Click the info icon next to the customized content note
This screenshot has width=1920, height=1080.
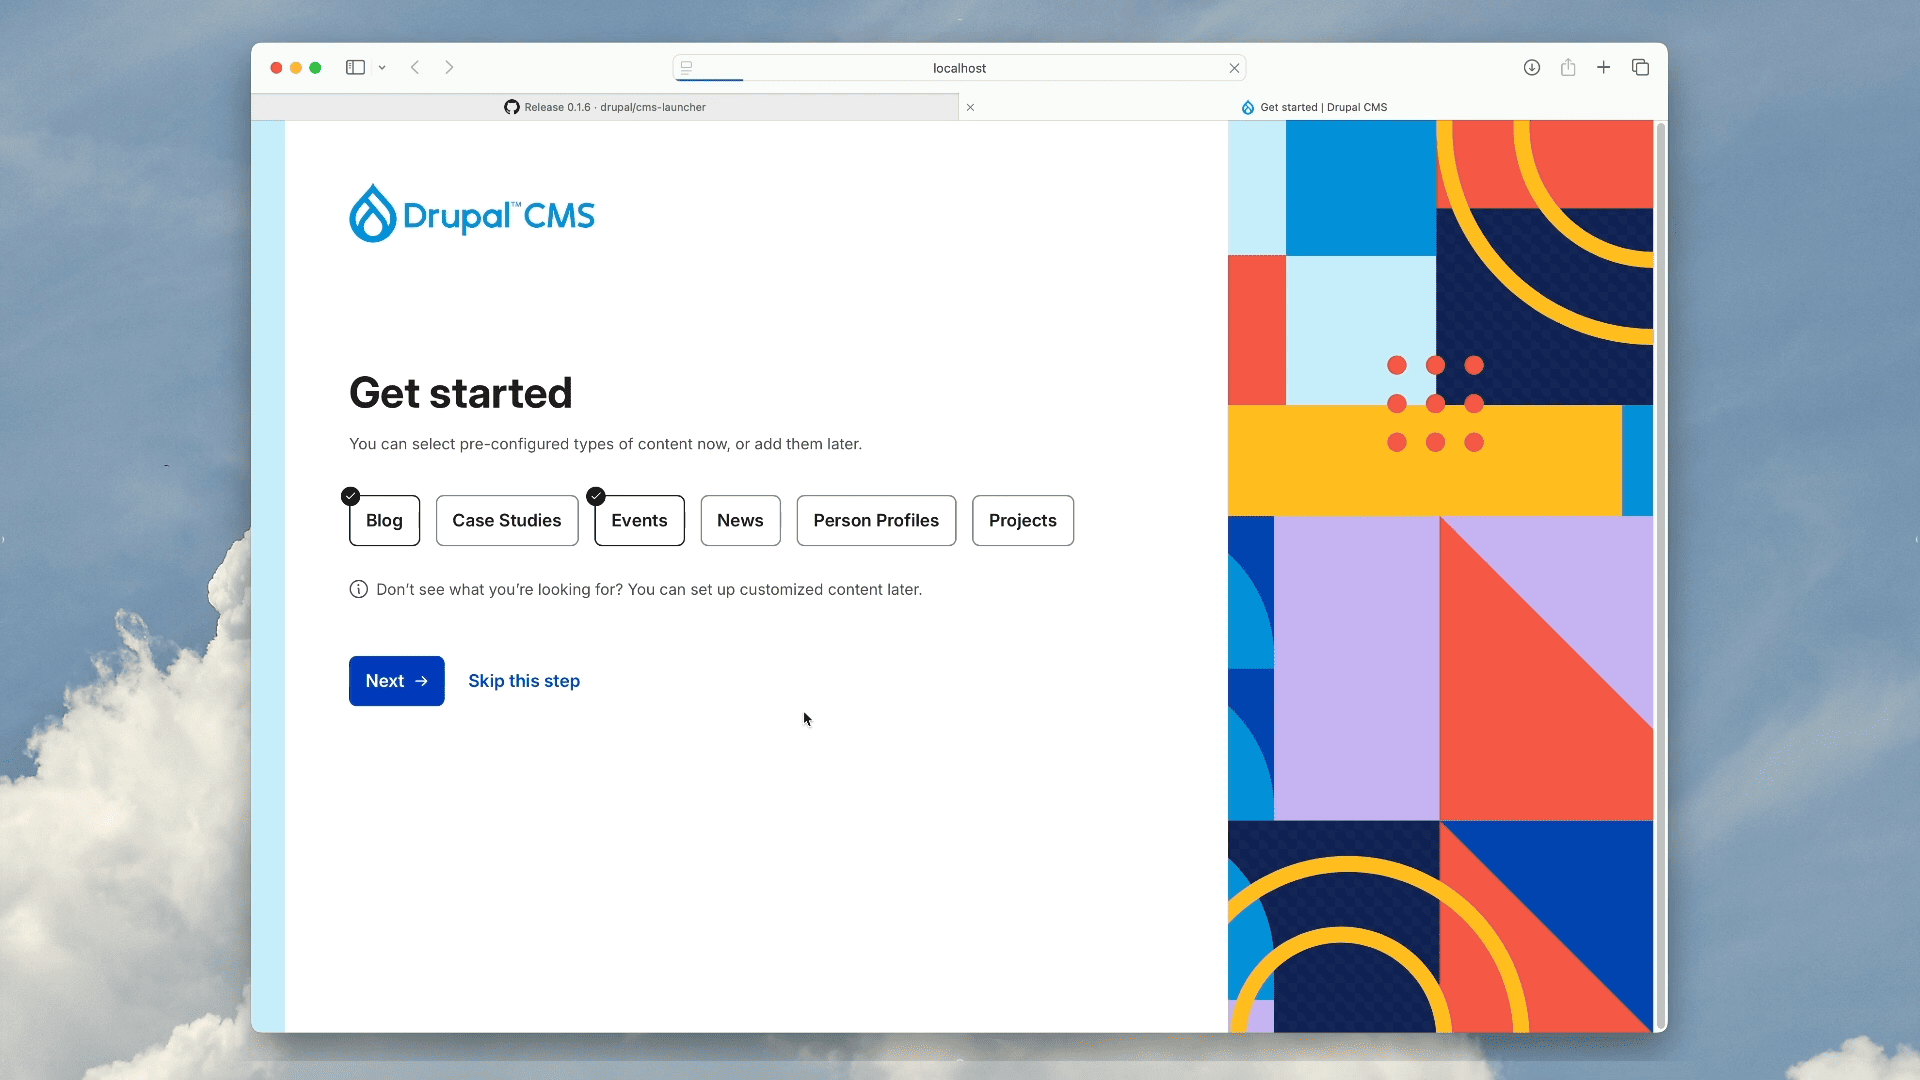coord(358,589)
